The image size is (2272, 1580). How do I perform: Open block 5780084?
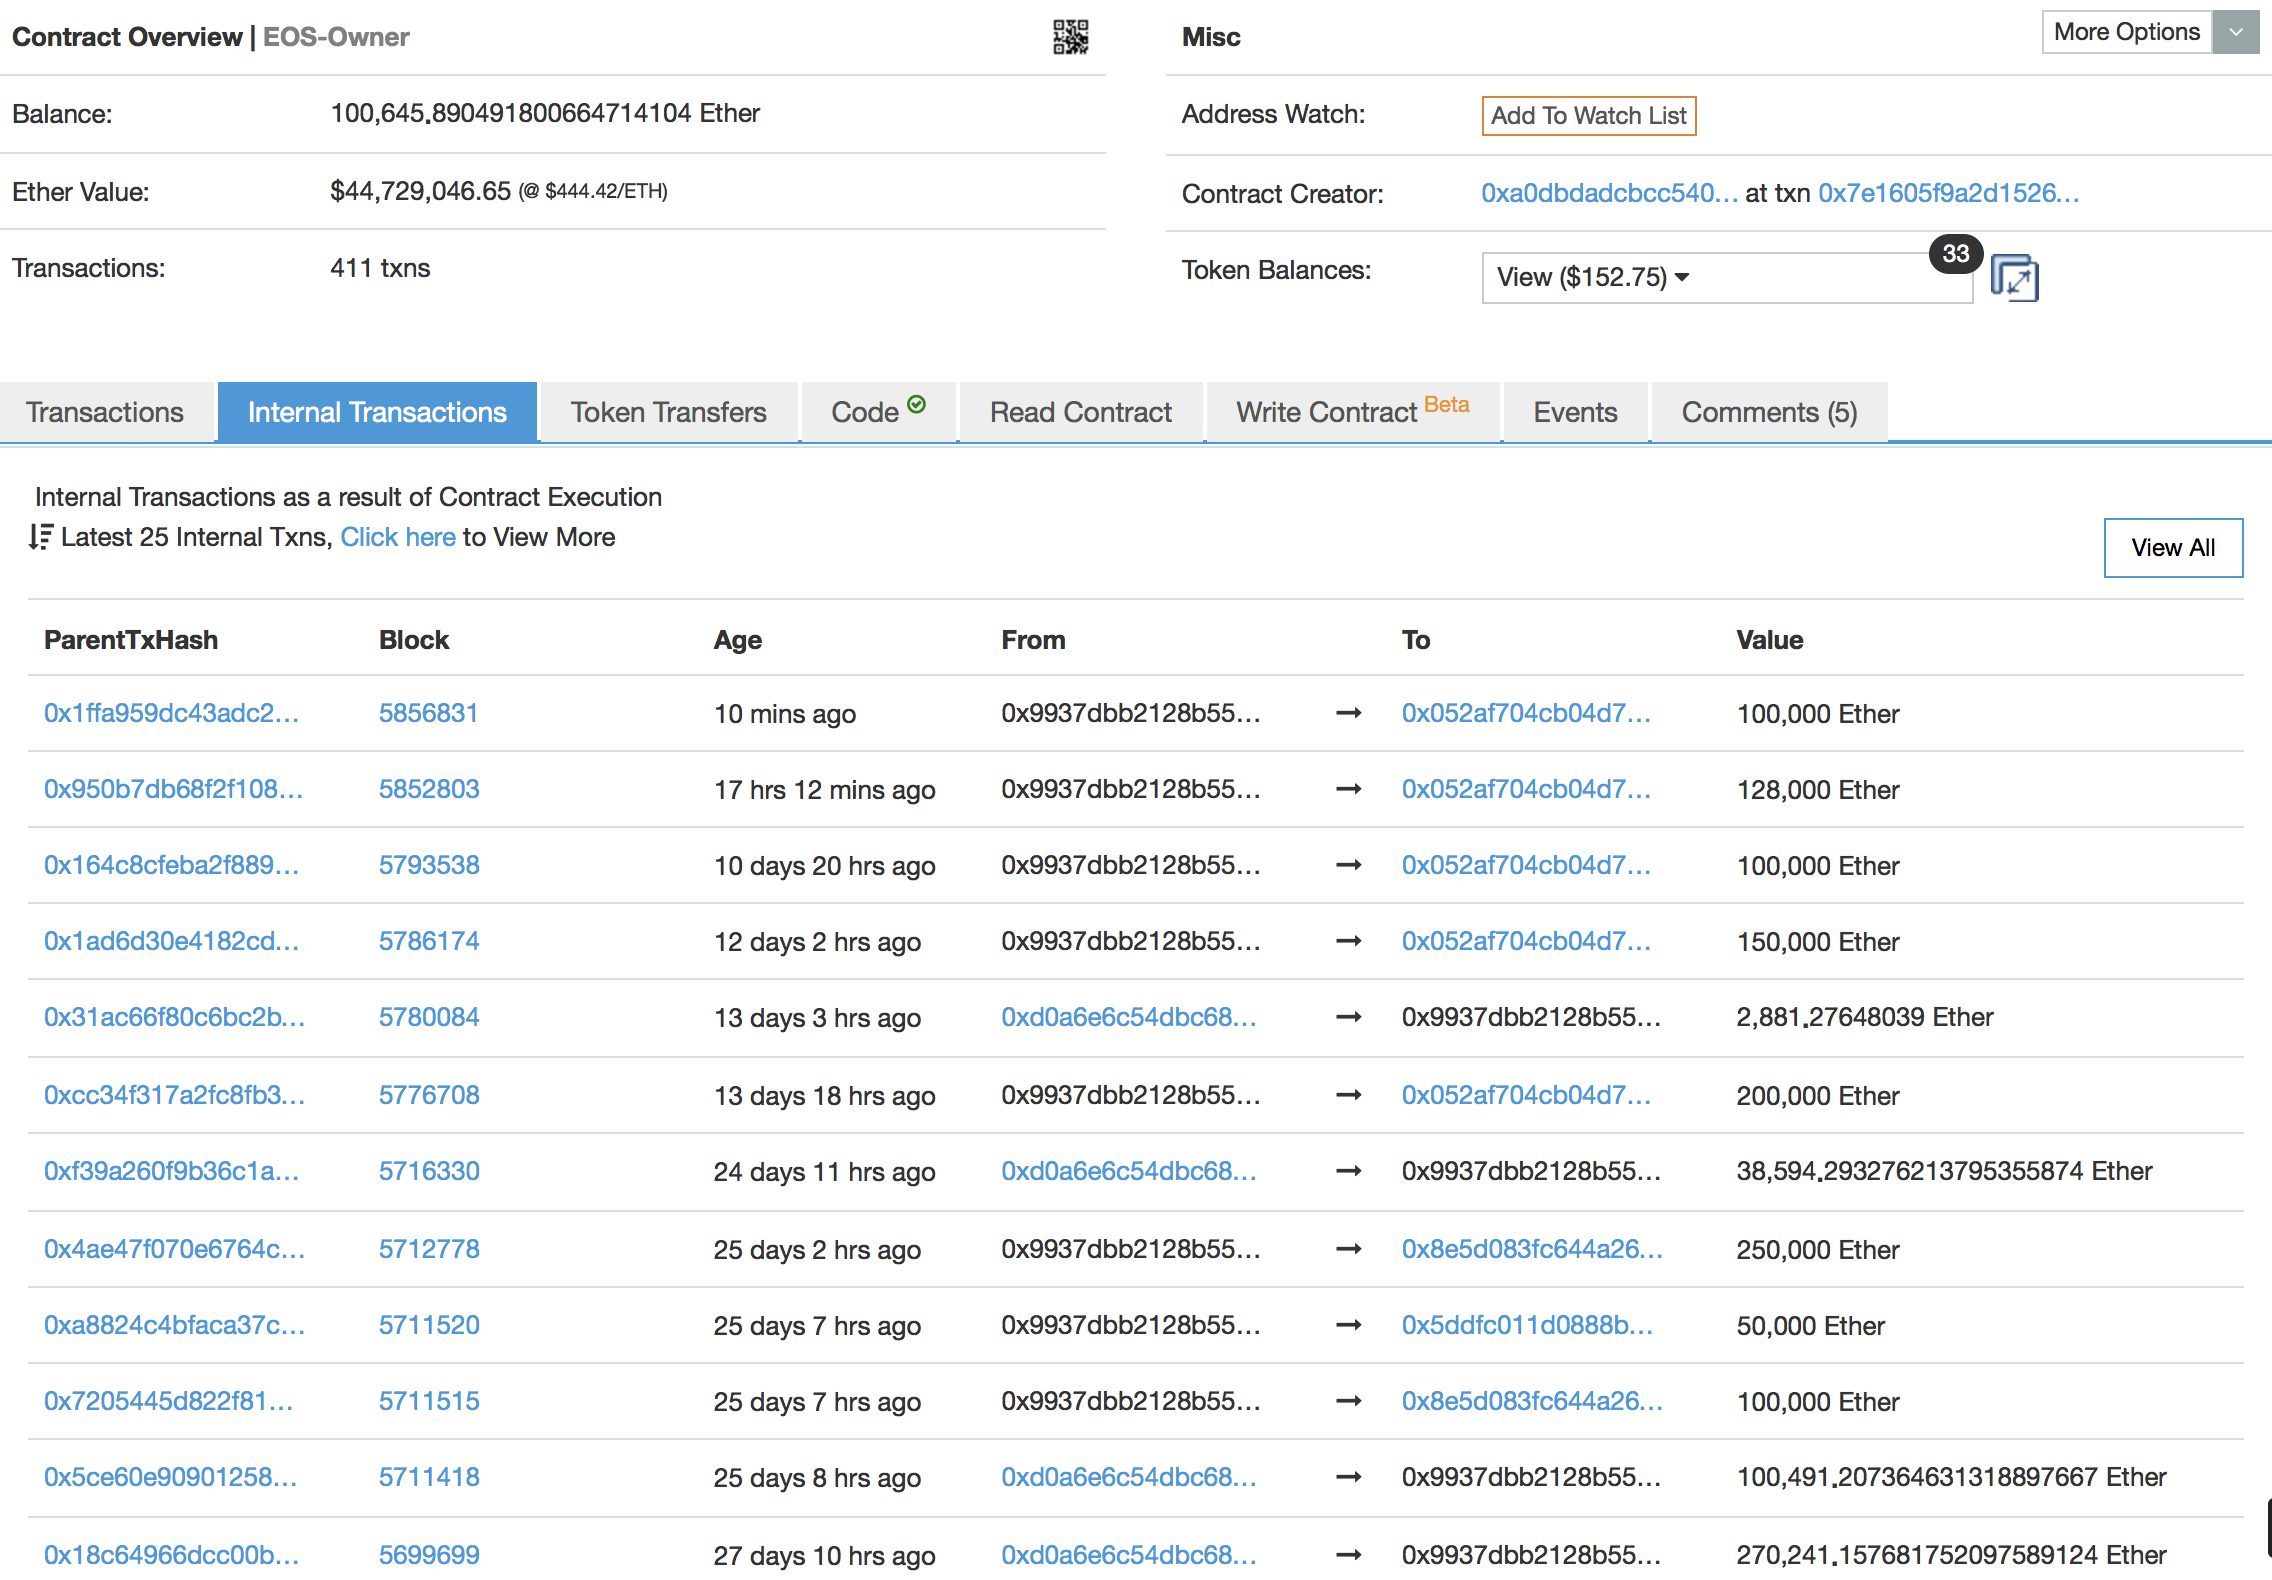[x=429, y=1017]
